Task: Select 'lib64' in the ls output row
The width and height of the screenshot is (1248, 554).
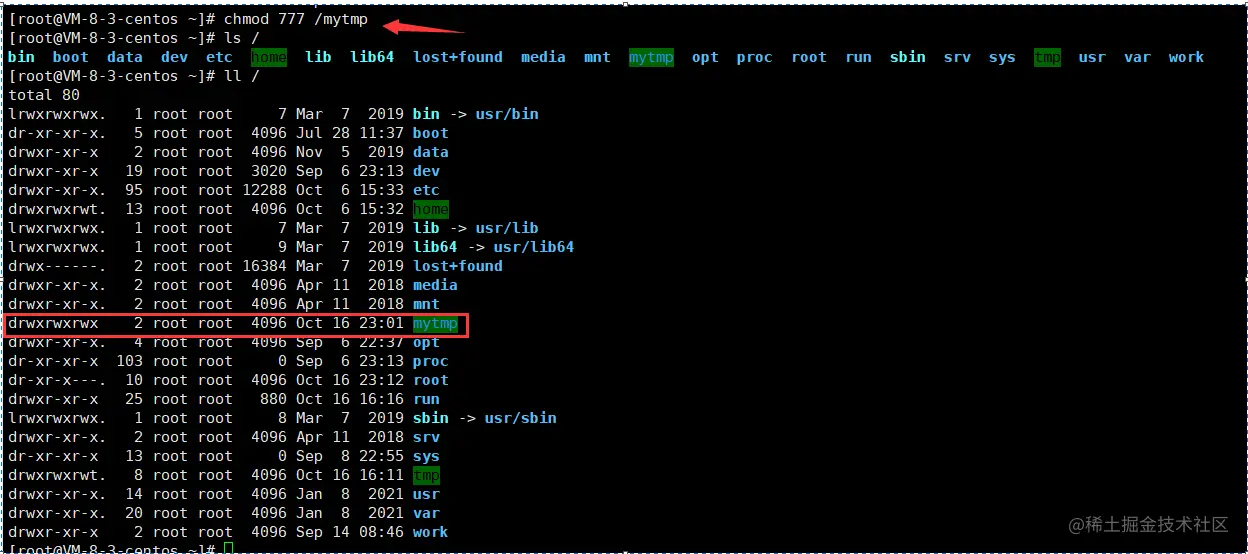Action: [x=372, y=57]
